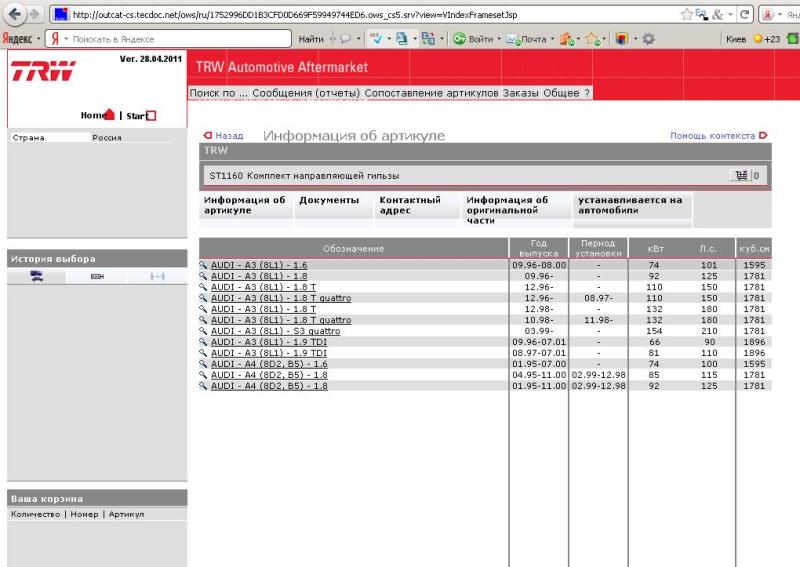
Task: Click the site favicon in the address bar
Action: [x=61, y=15]
